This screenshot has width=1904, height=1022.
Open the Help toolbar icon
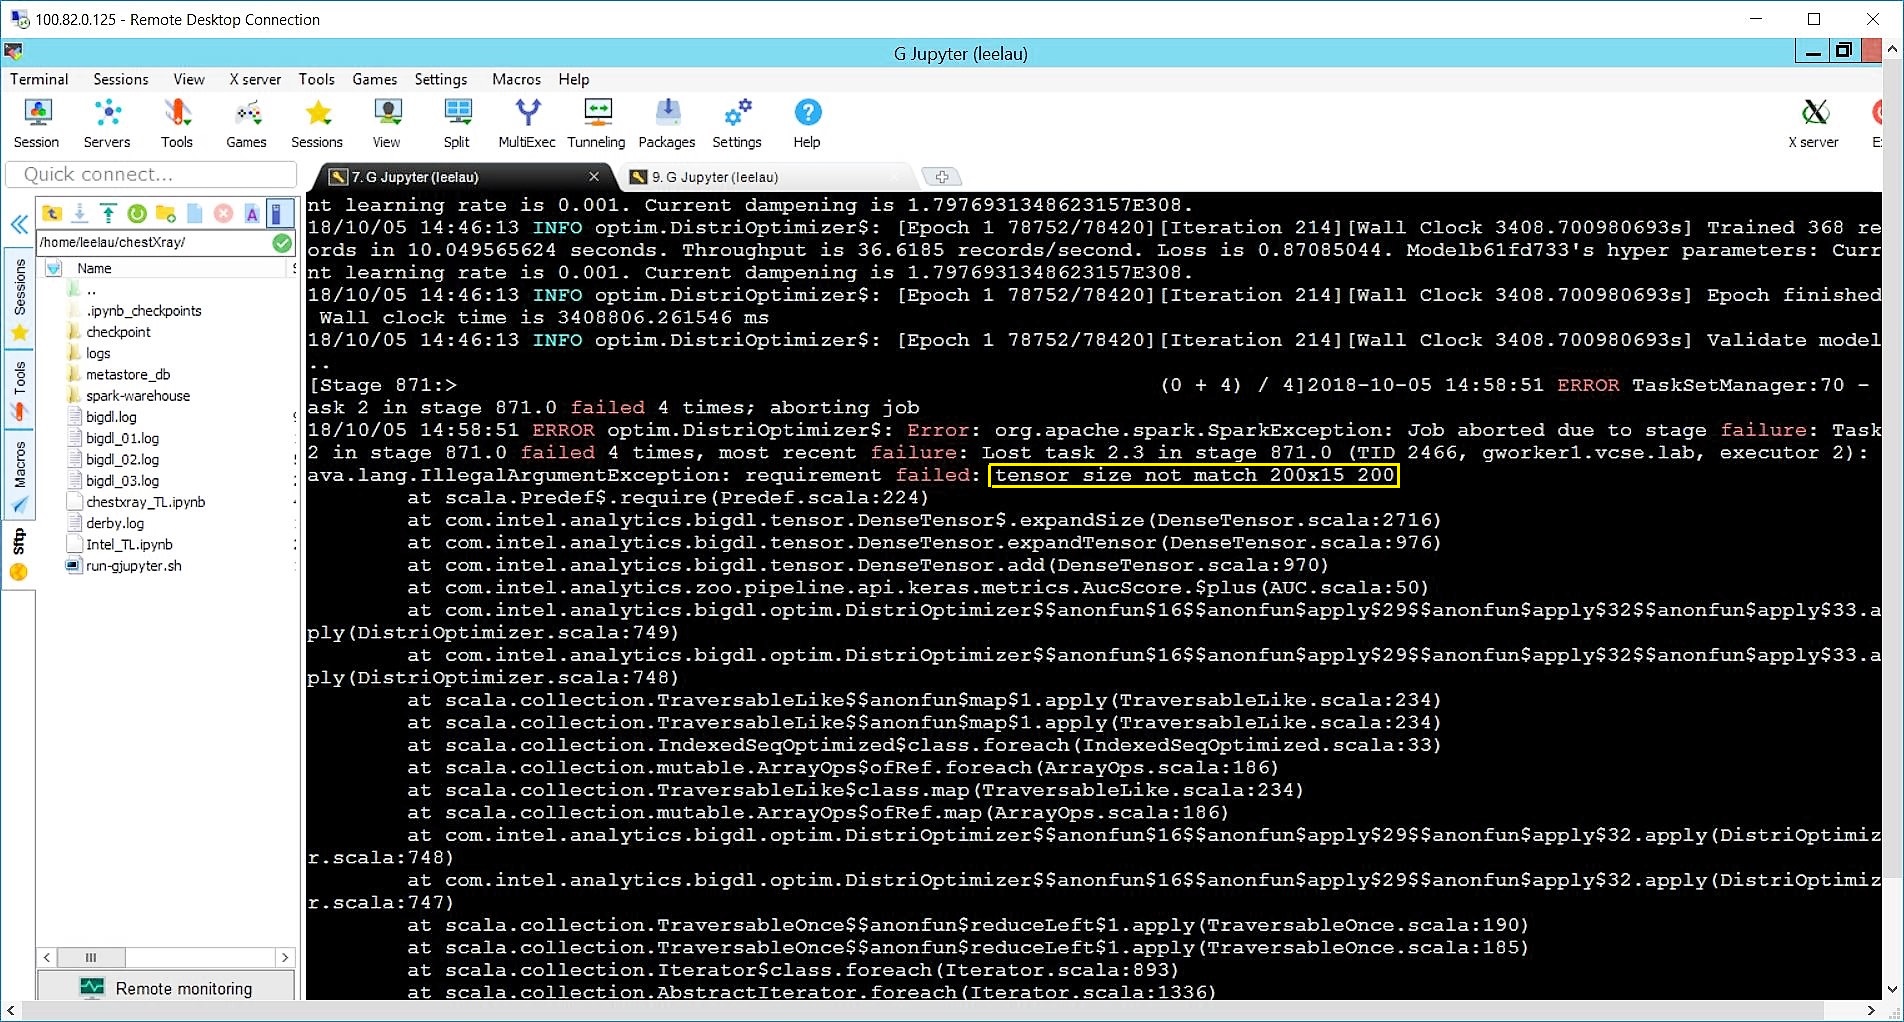[807, 124]
